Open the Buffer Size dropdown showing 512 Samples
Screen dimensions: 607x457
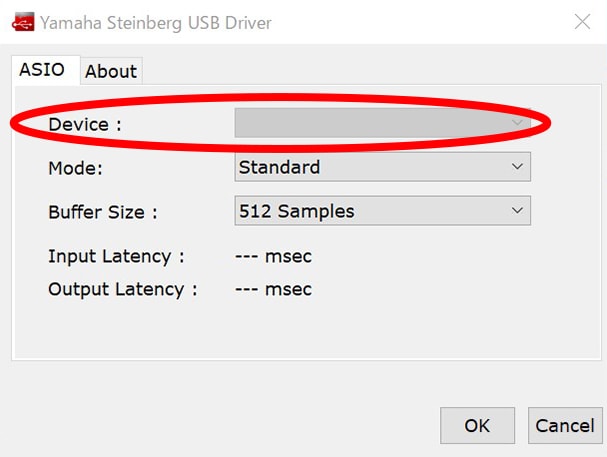pos(370,211)
